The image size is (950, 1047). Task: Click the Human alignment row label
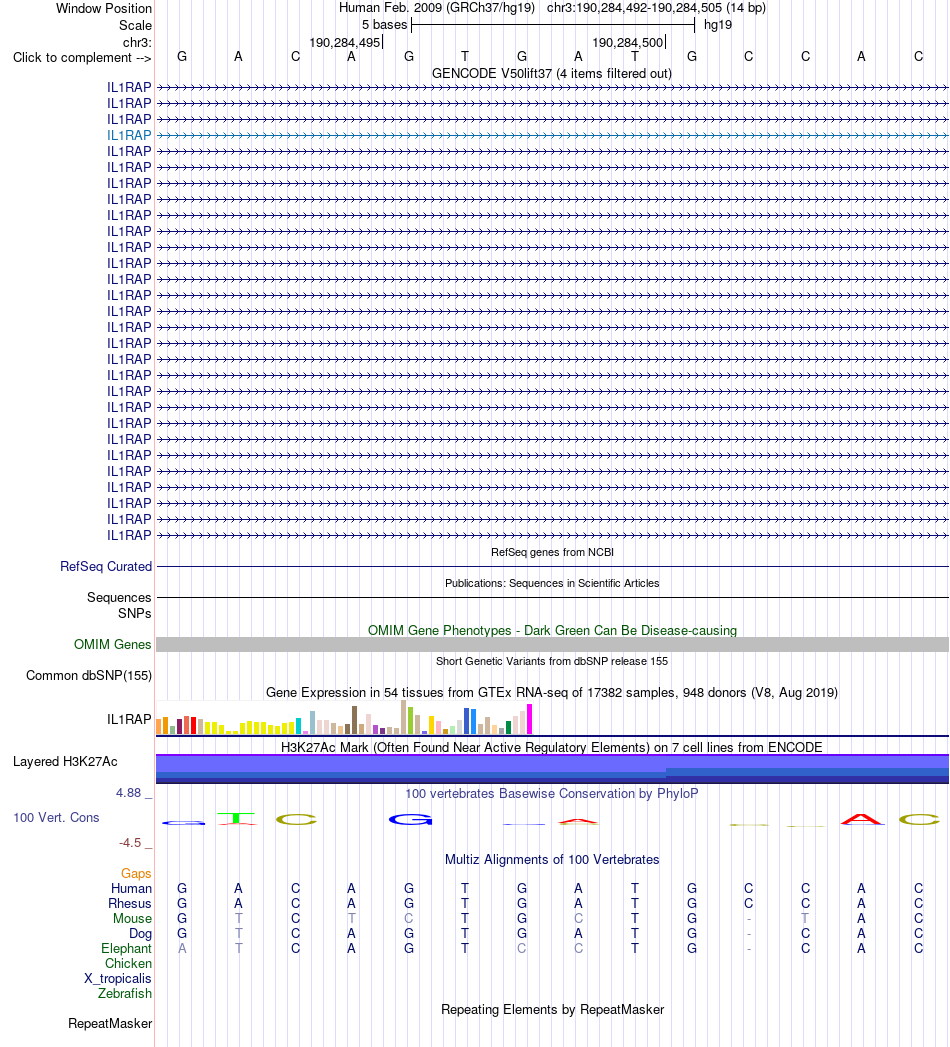pyautogui.click(x=132, y=888)
